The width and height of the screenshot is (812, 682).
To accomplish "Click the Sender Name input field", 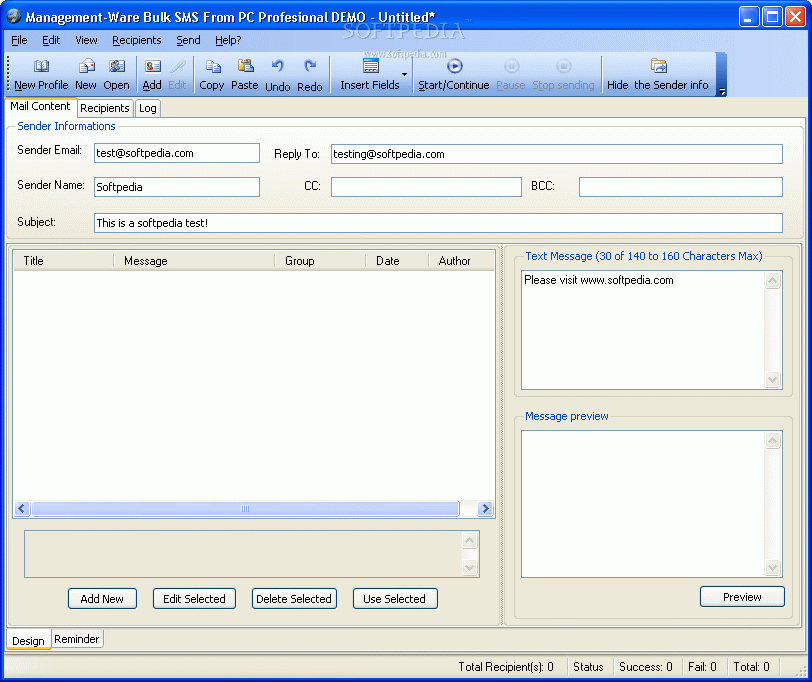I will 177,187.
